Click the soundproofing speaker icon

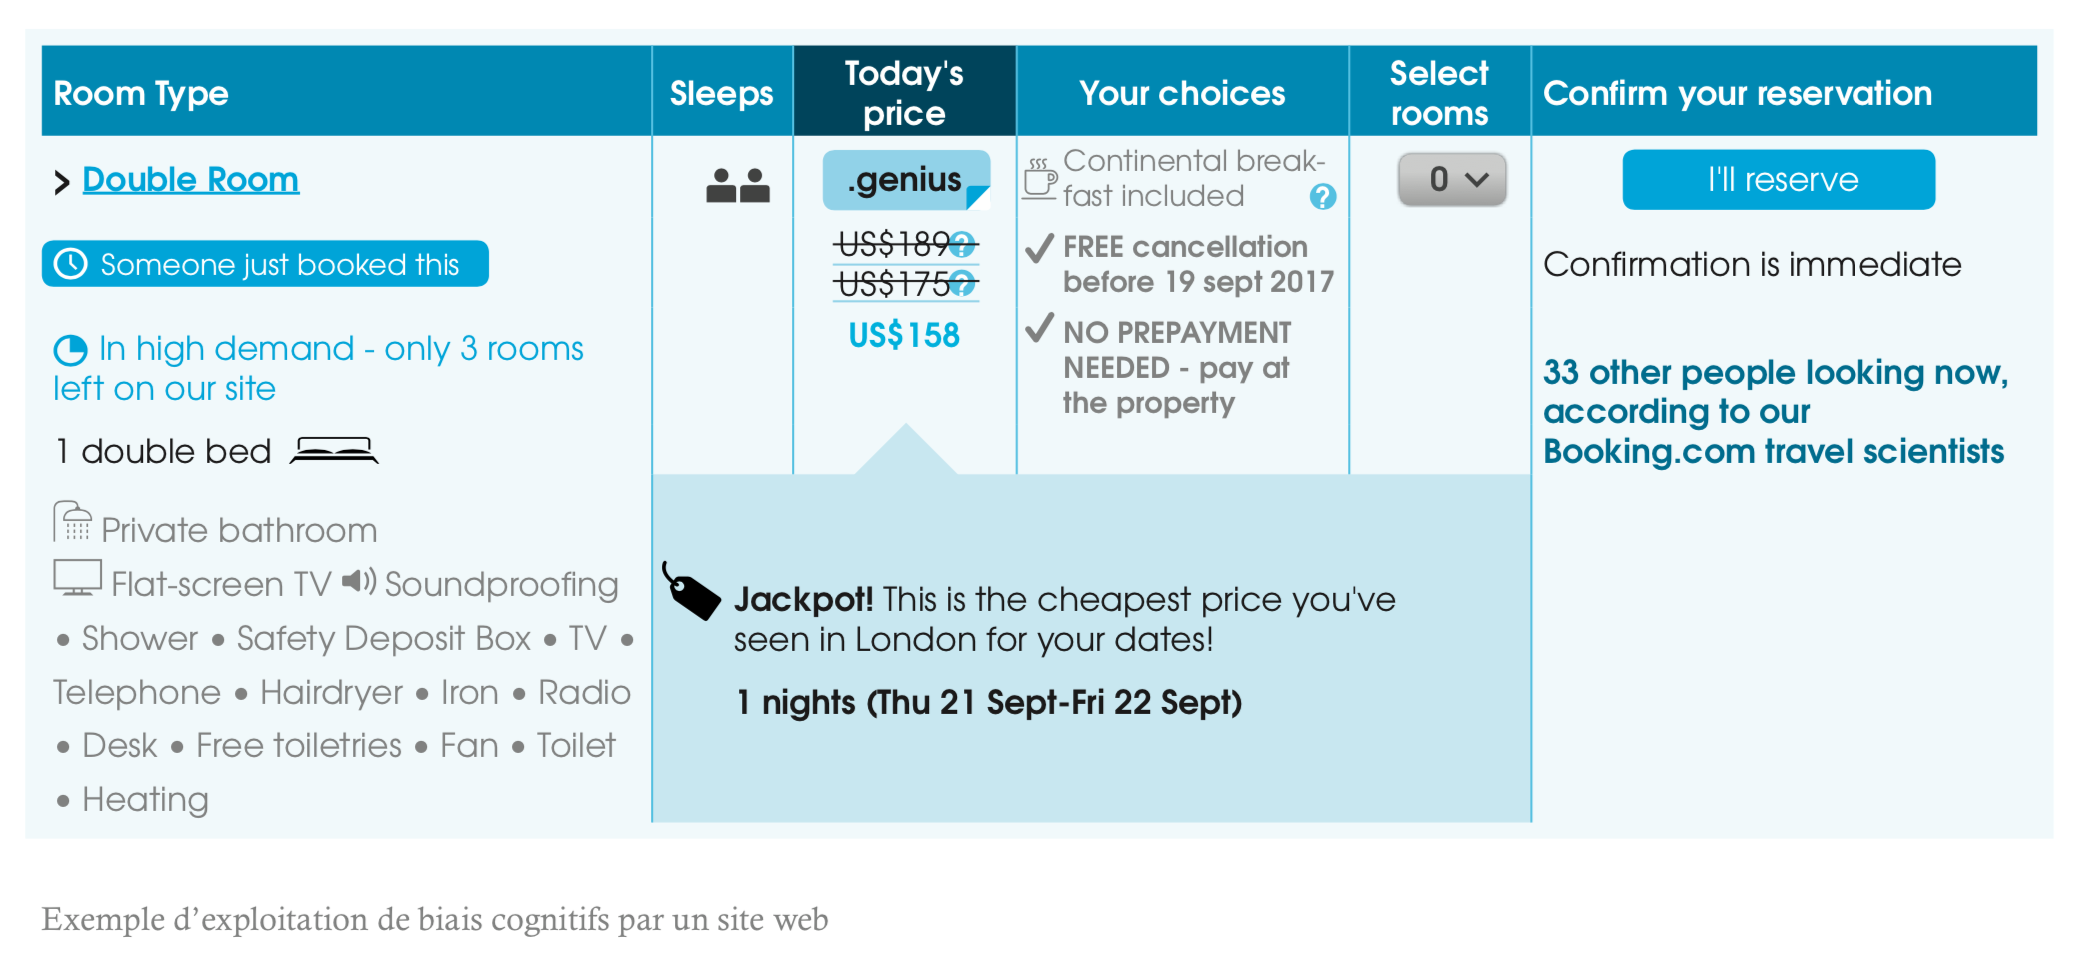pyautogui.click(x=358, y=581)
